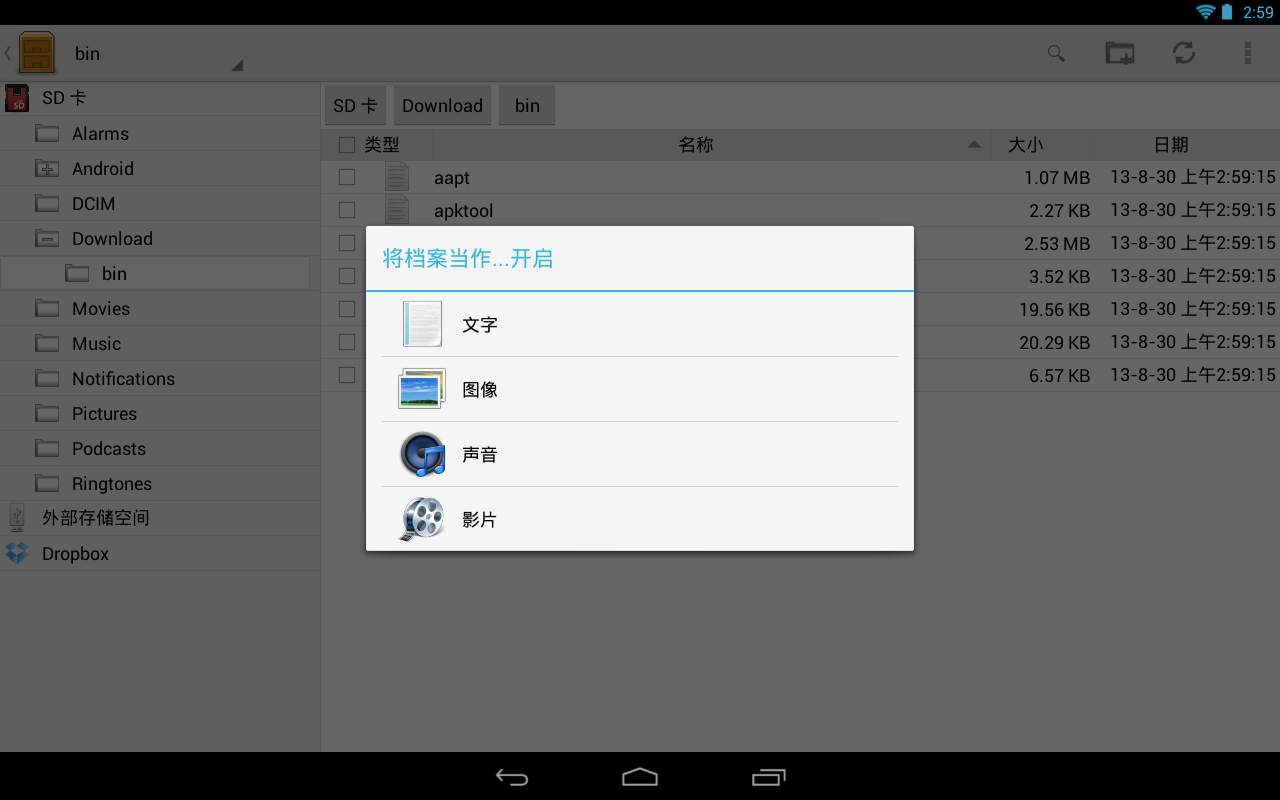Collapse the Download folder

[47, 238]
